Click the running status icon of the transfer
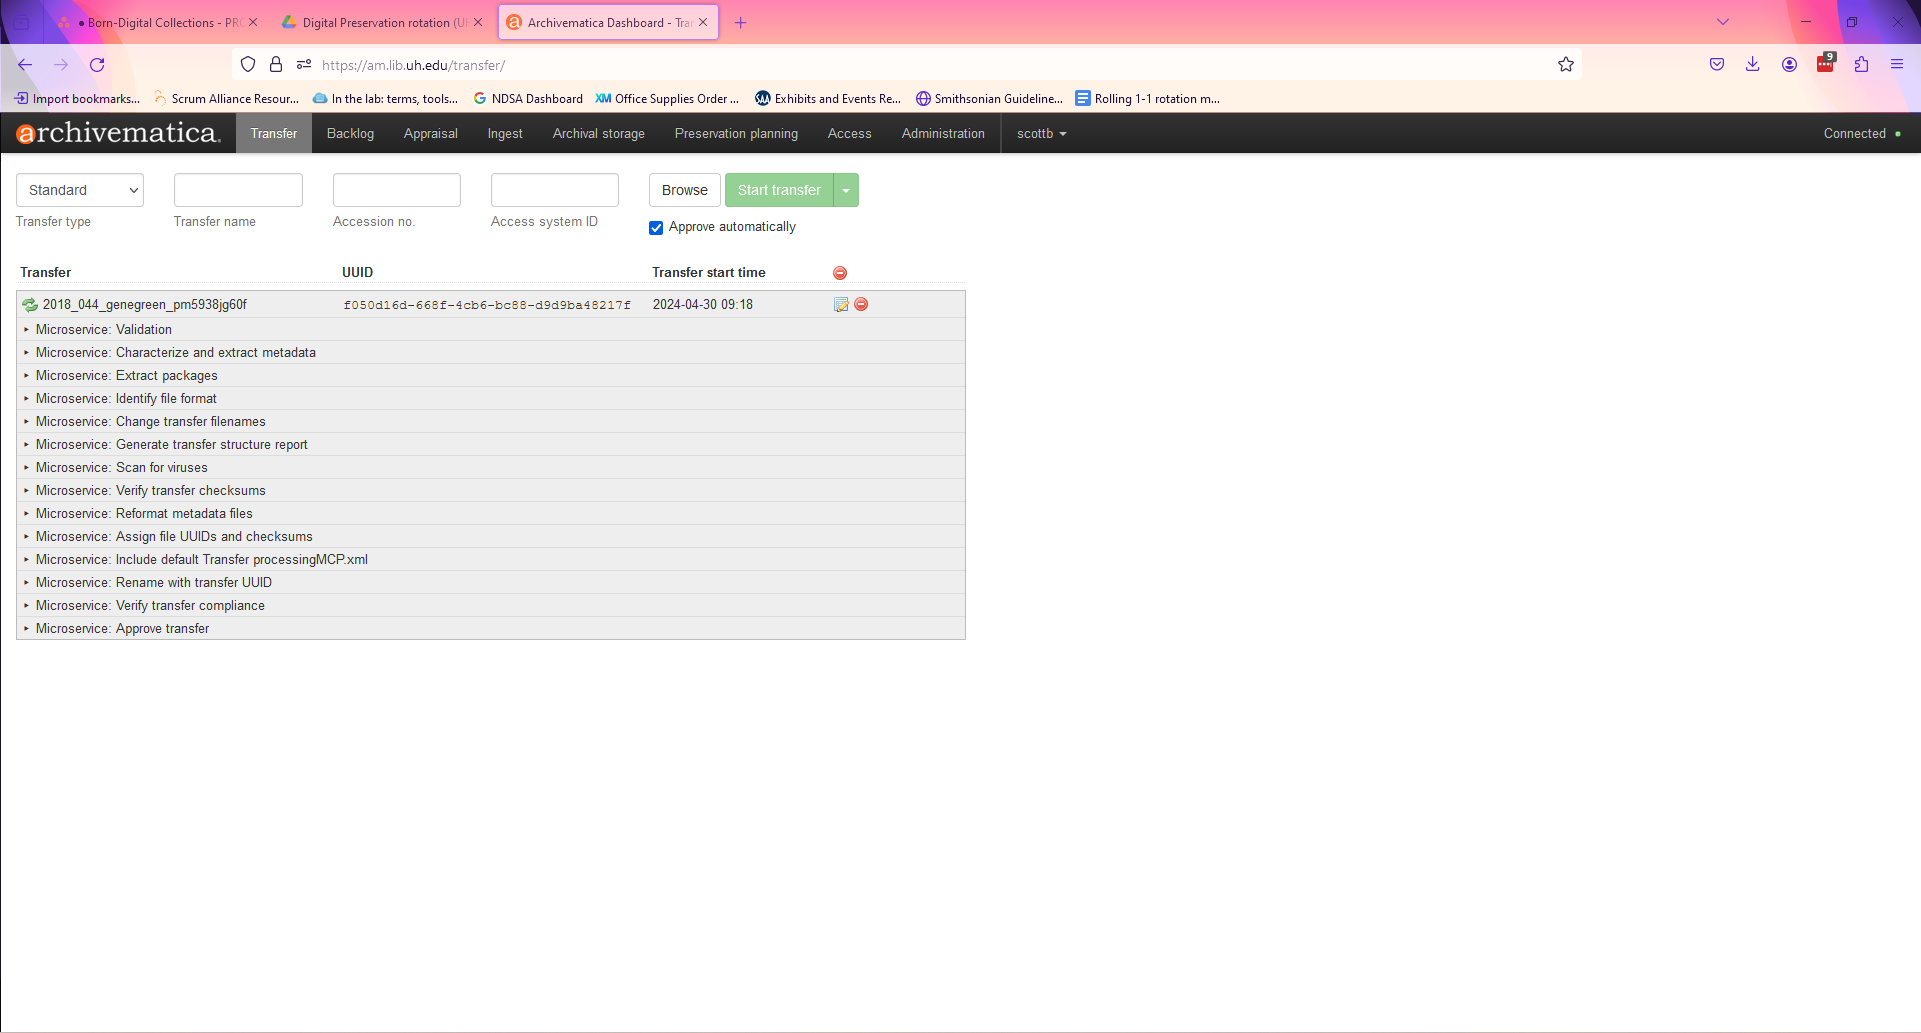This screenshot has height=1033, width=1921. 30,305
